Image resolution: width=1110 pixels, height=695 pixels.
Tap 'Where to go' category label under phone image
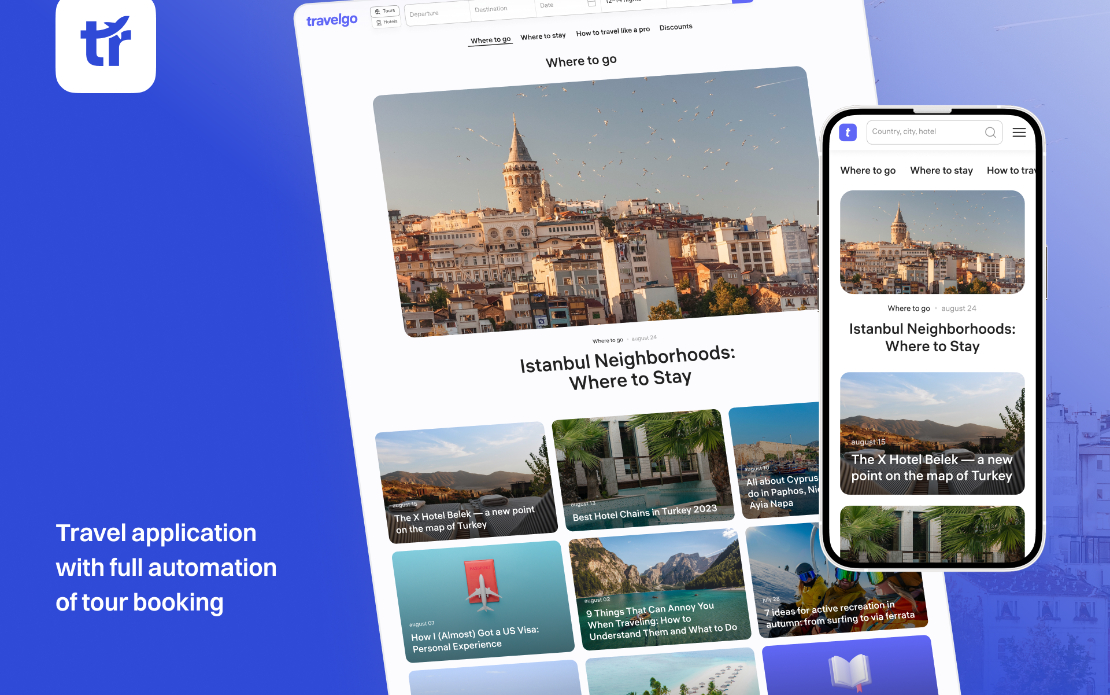909,309
